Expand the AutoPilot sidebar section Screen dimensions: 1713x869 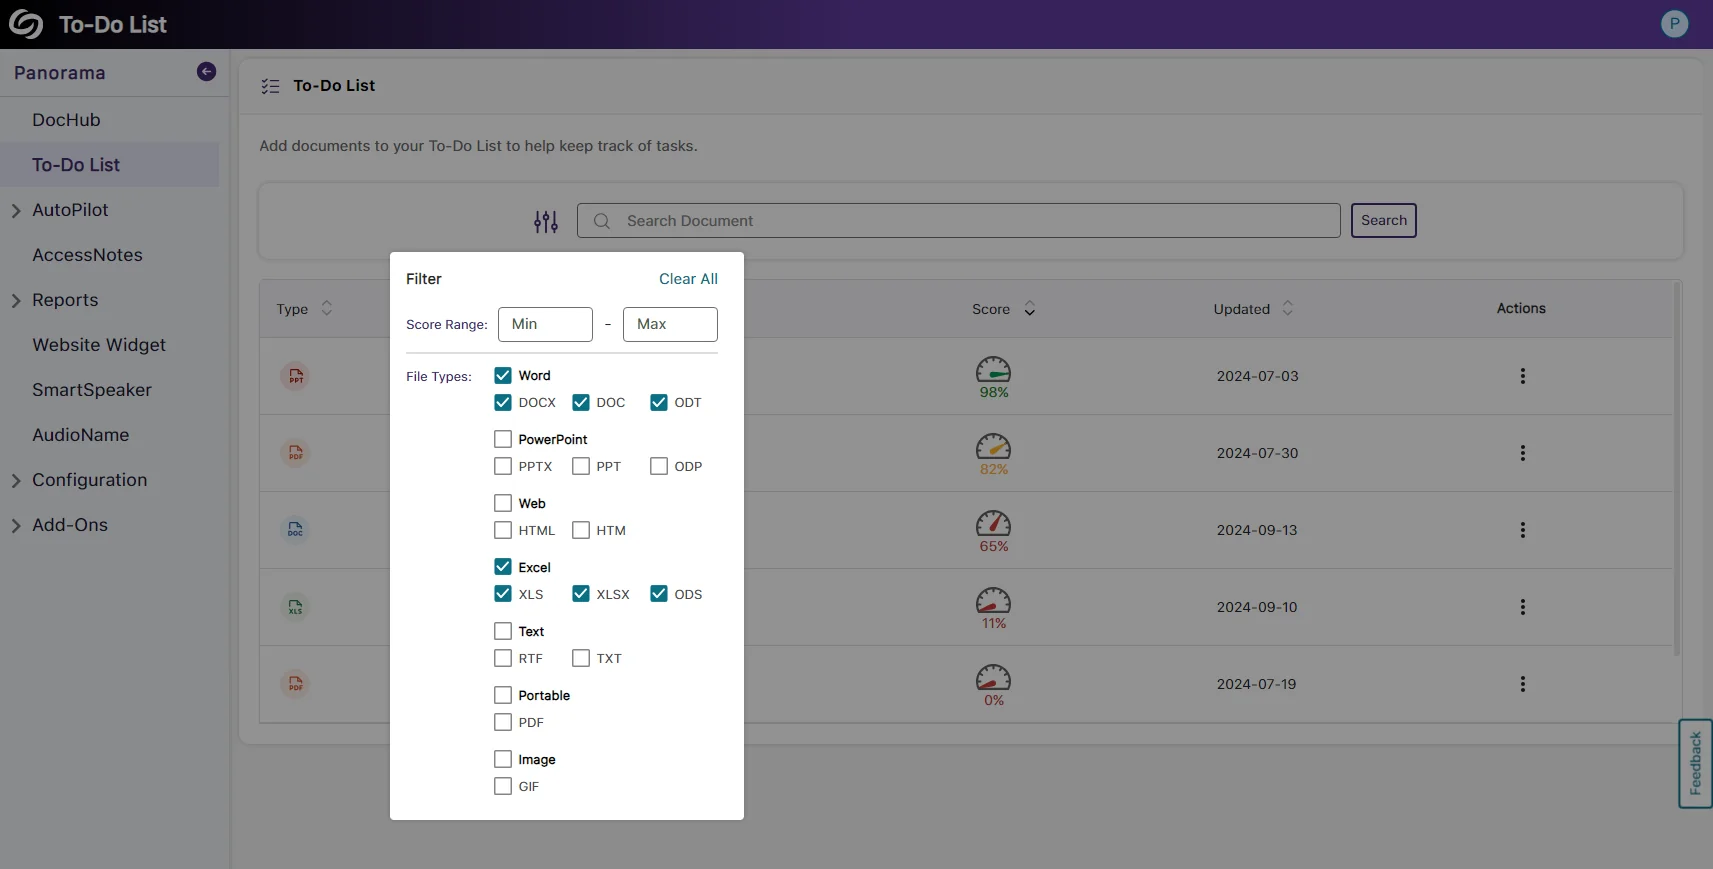tap(16, 210)
